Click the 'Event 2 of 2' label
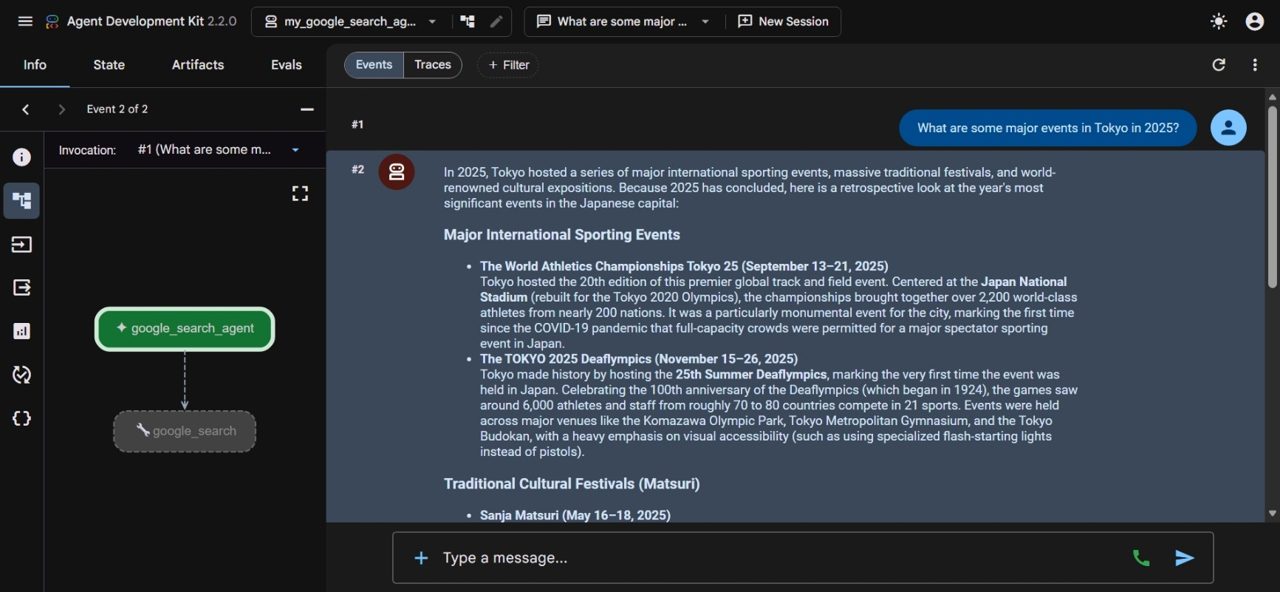The image size is (1280, 592). coord(117,109)
